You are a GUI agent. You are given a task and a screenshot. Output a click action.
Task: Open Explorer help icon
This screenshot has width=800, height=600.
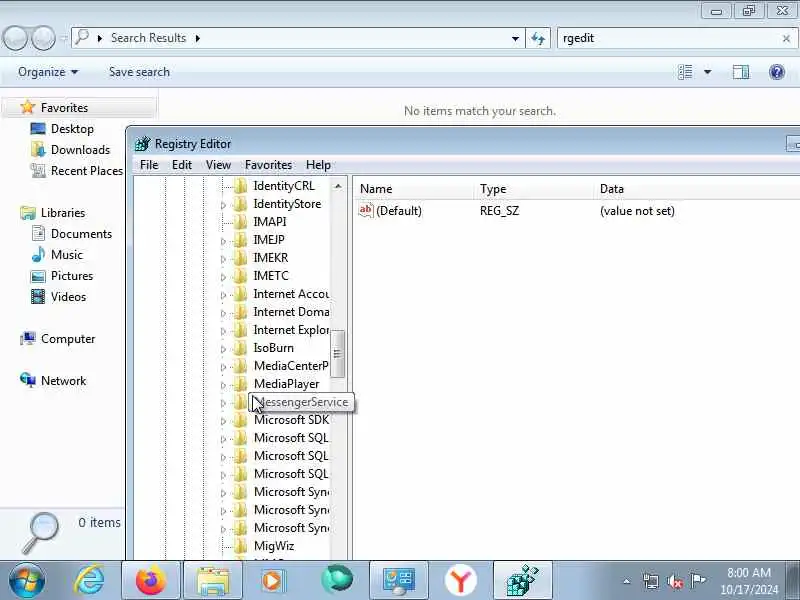click(777, 72)
